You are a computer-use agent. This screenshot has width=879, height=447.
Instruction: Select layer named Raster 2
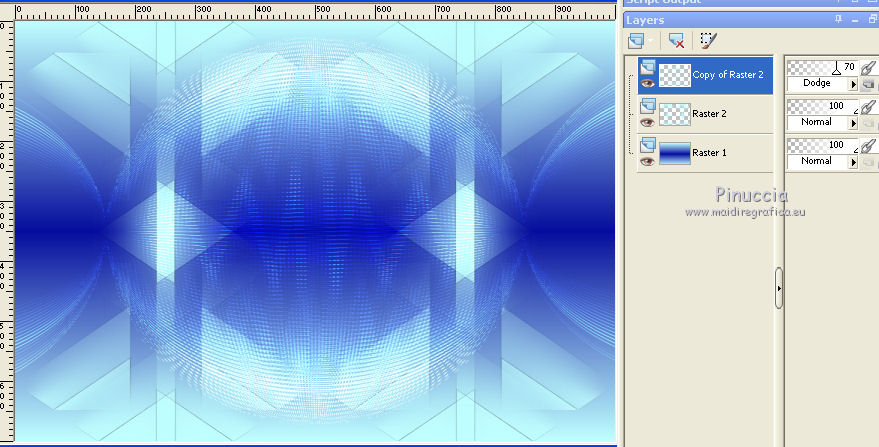[709, 114]
